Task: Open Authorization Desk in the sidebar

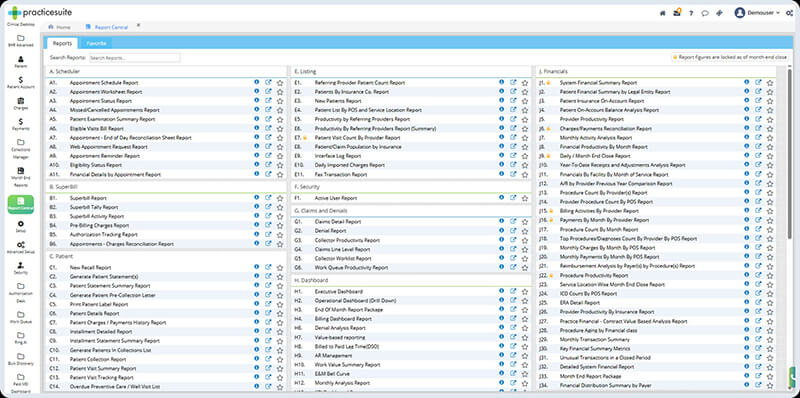Action: (20, 292)
